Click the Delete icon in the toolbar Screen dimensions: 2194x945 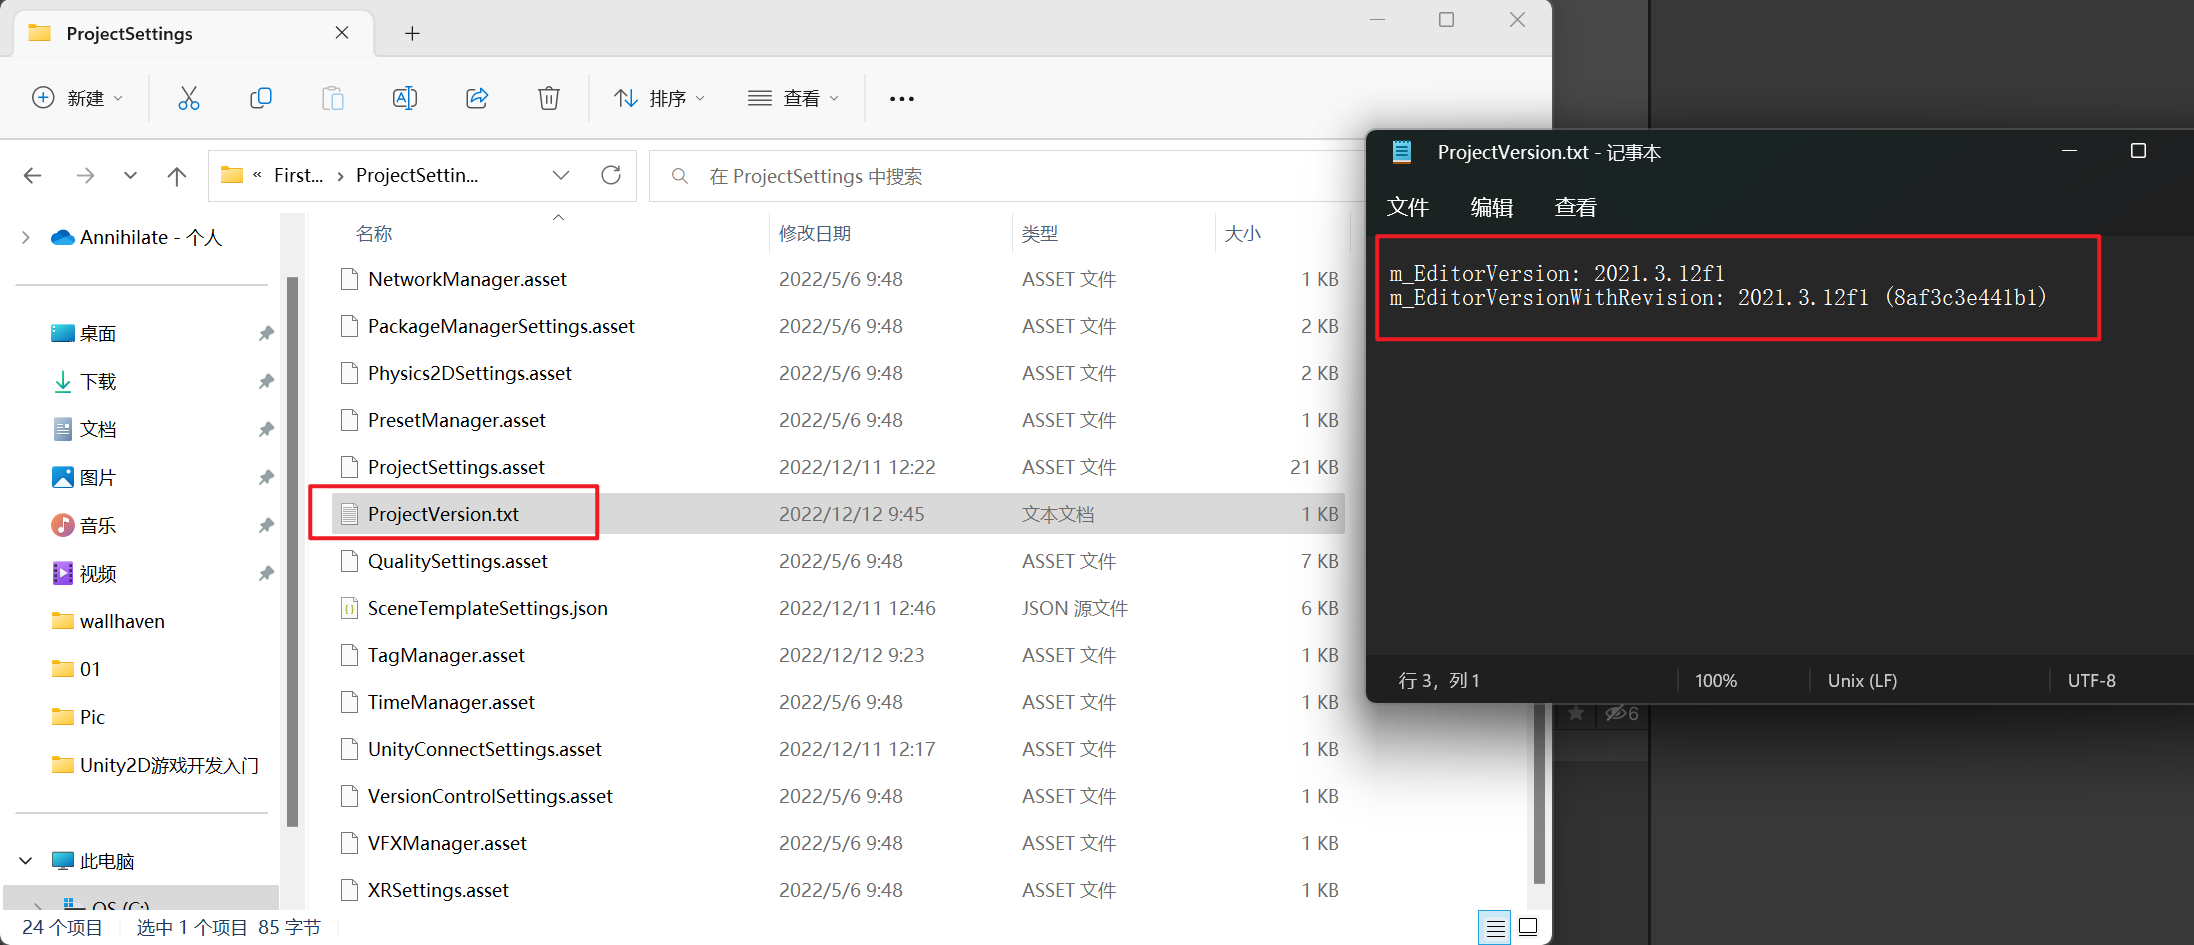point(549,97)
